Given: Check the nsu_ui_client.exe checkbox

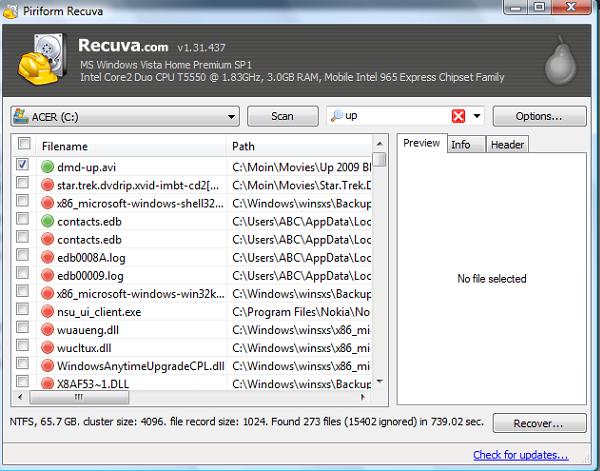Looking at the screenshot, I should point(23,309).
